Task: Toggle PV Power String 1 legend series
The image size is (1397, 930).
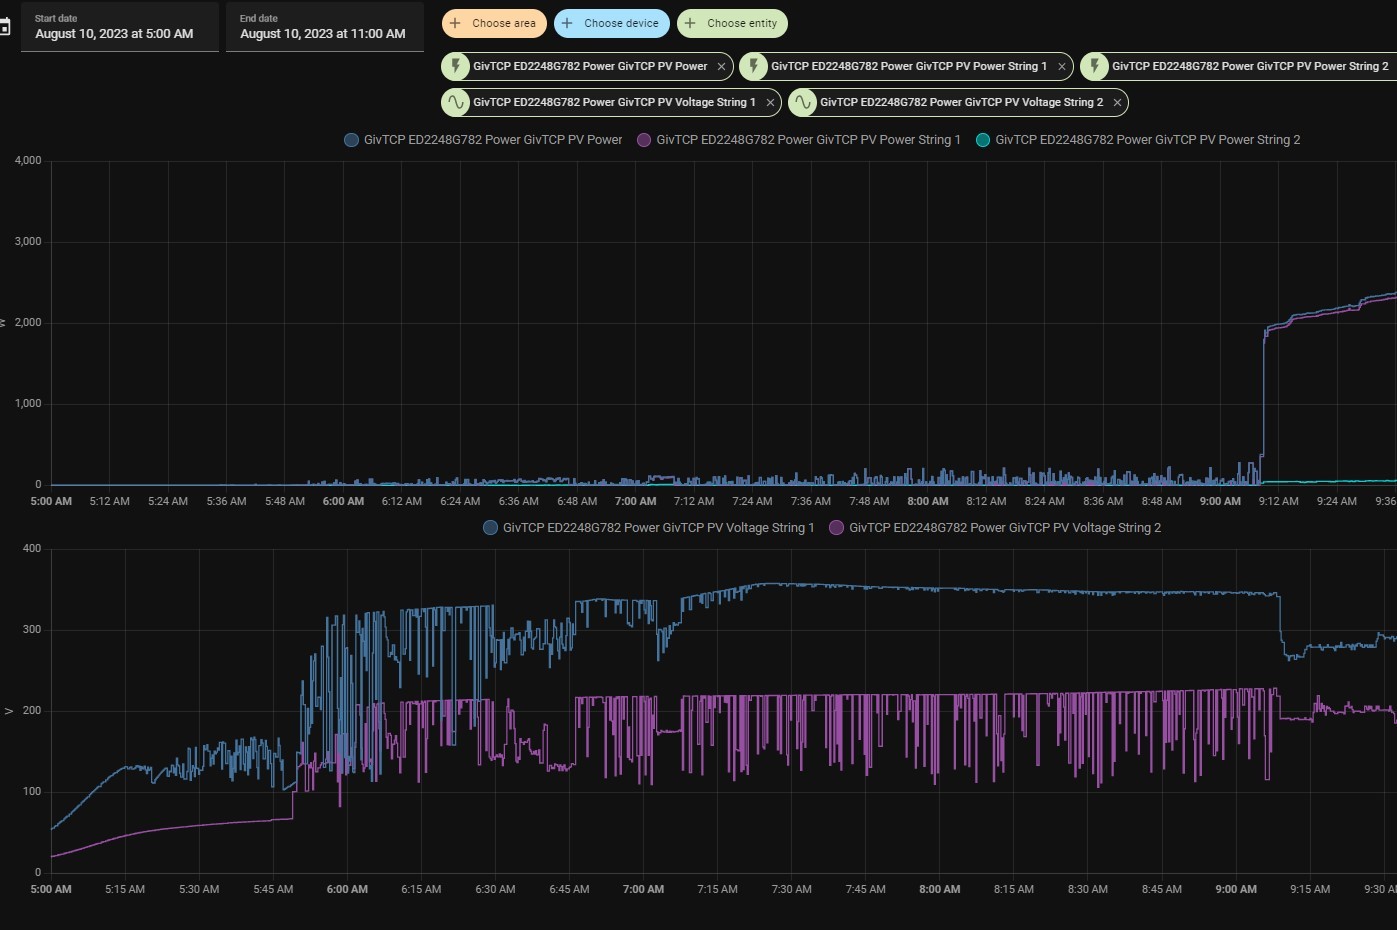Action: 799,140
